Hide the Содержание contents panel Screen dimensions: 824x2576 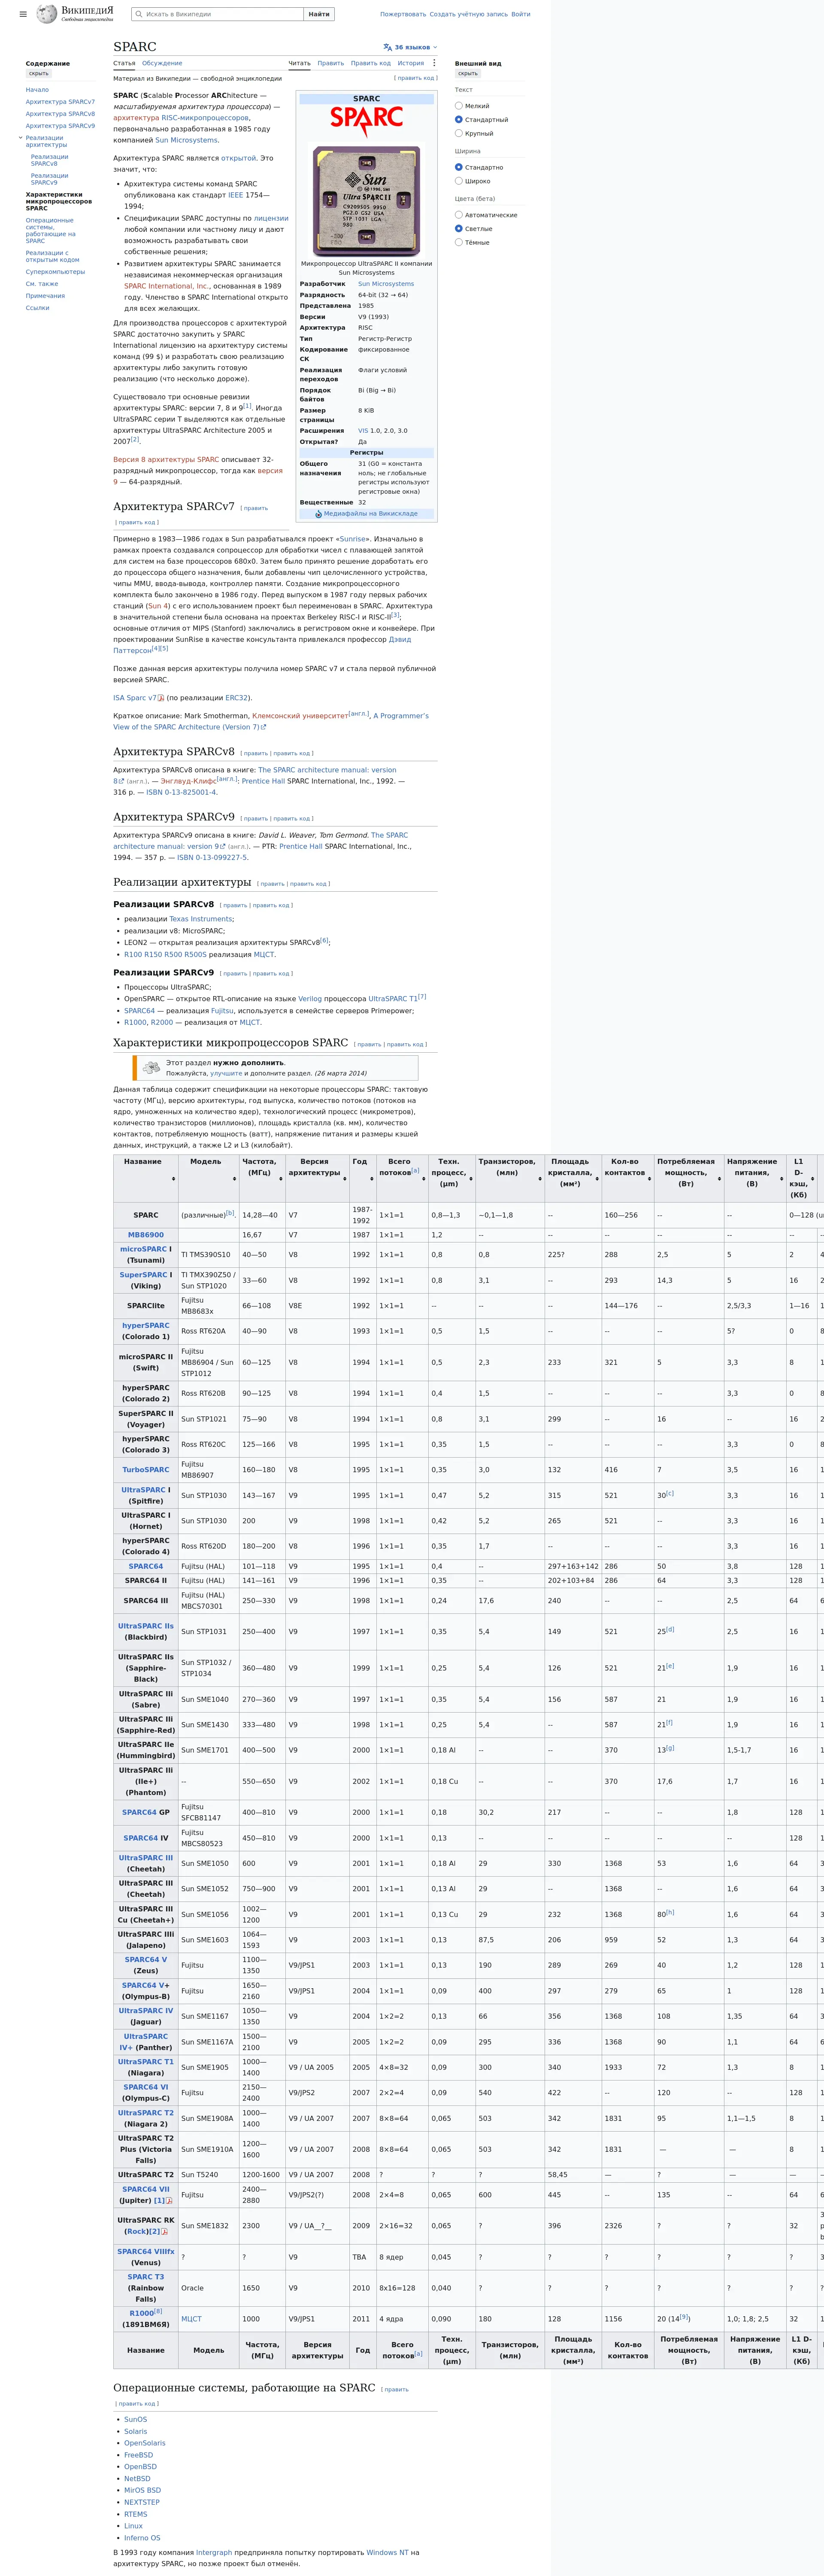[x=38, y=73]
